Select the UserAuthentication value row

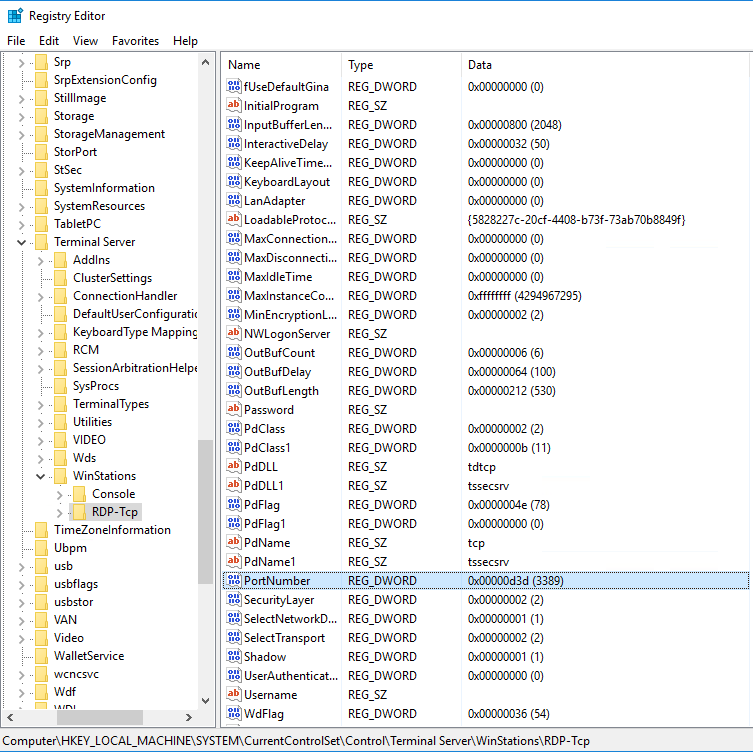(288, 676)
